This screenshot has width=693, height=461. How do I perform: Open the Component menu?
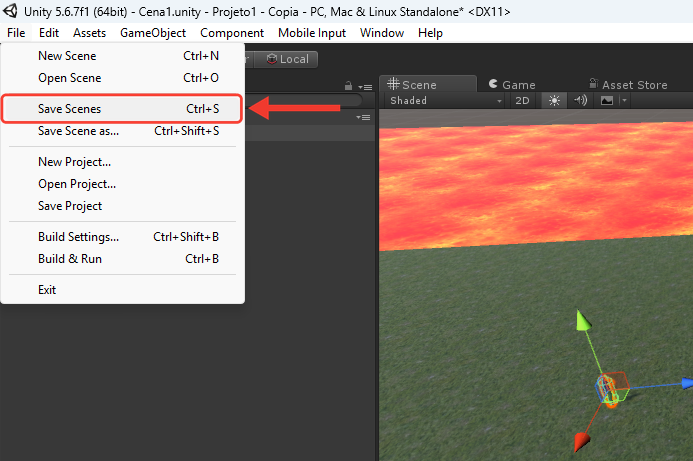click(232, 33)
